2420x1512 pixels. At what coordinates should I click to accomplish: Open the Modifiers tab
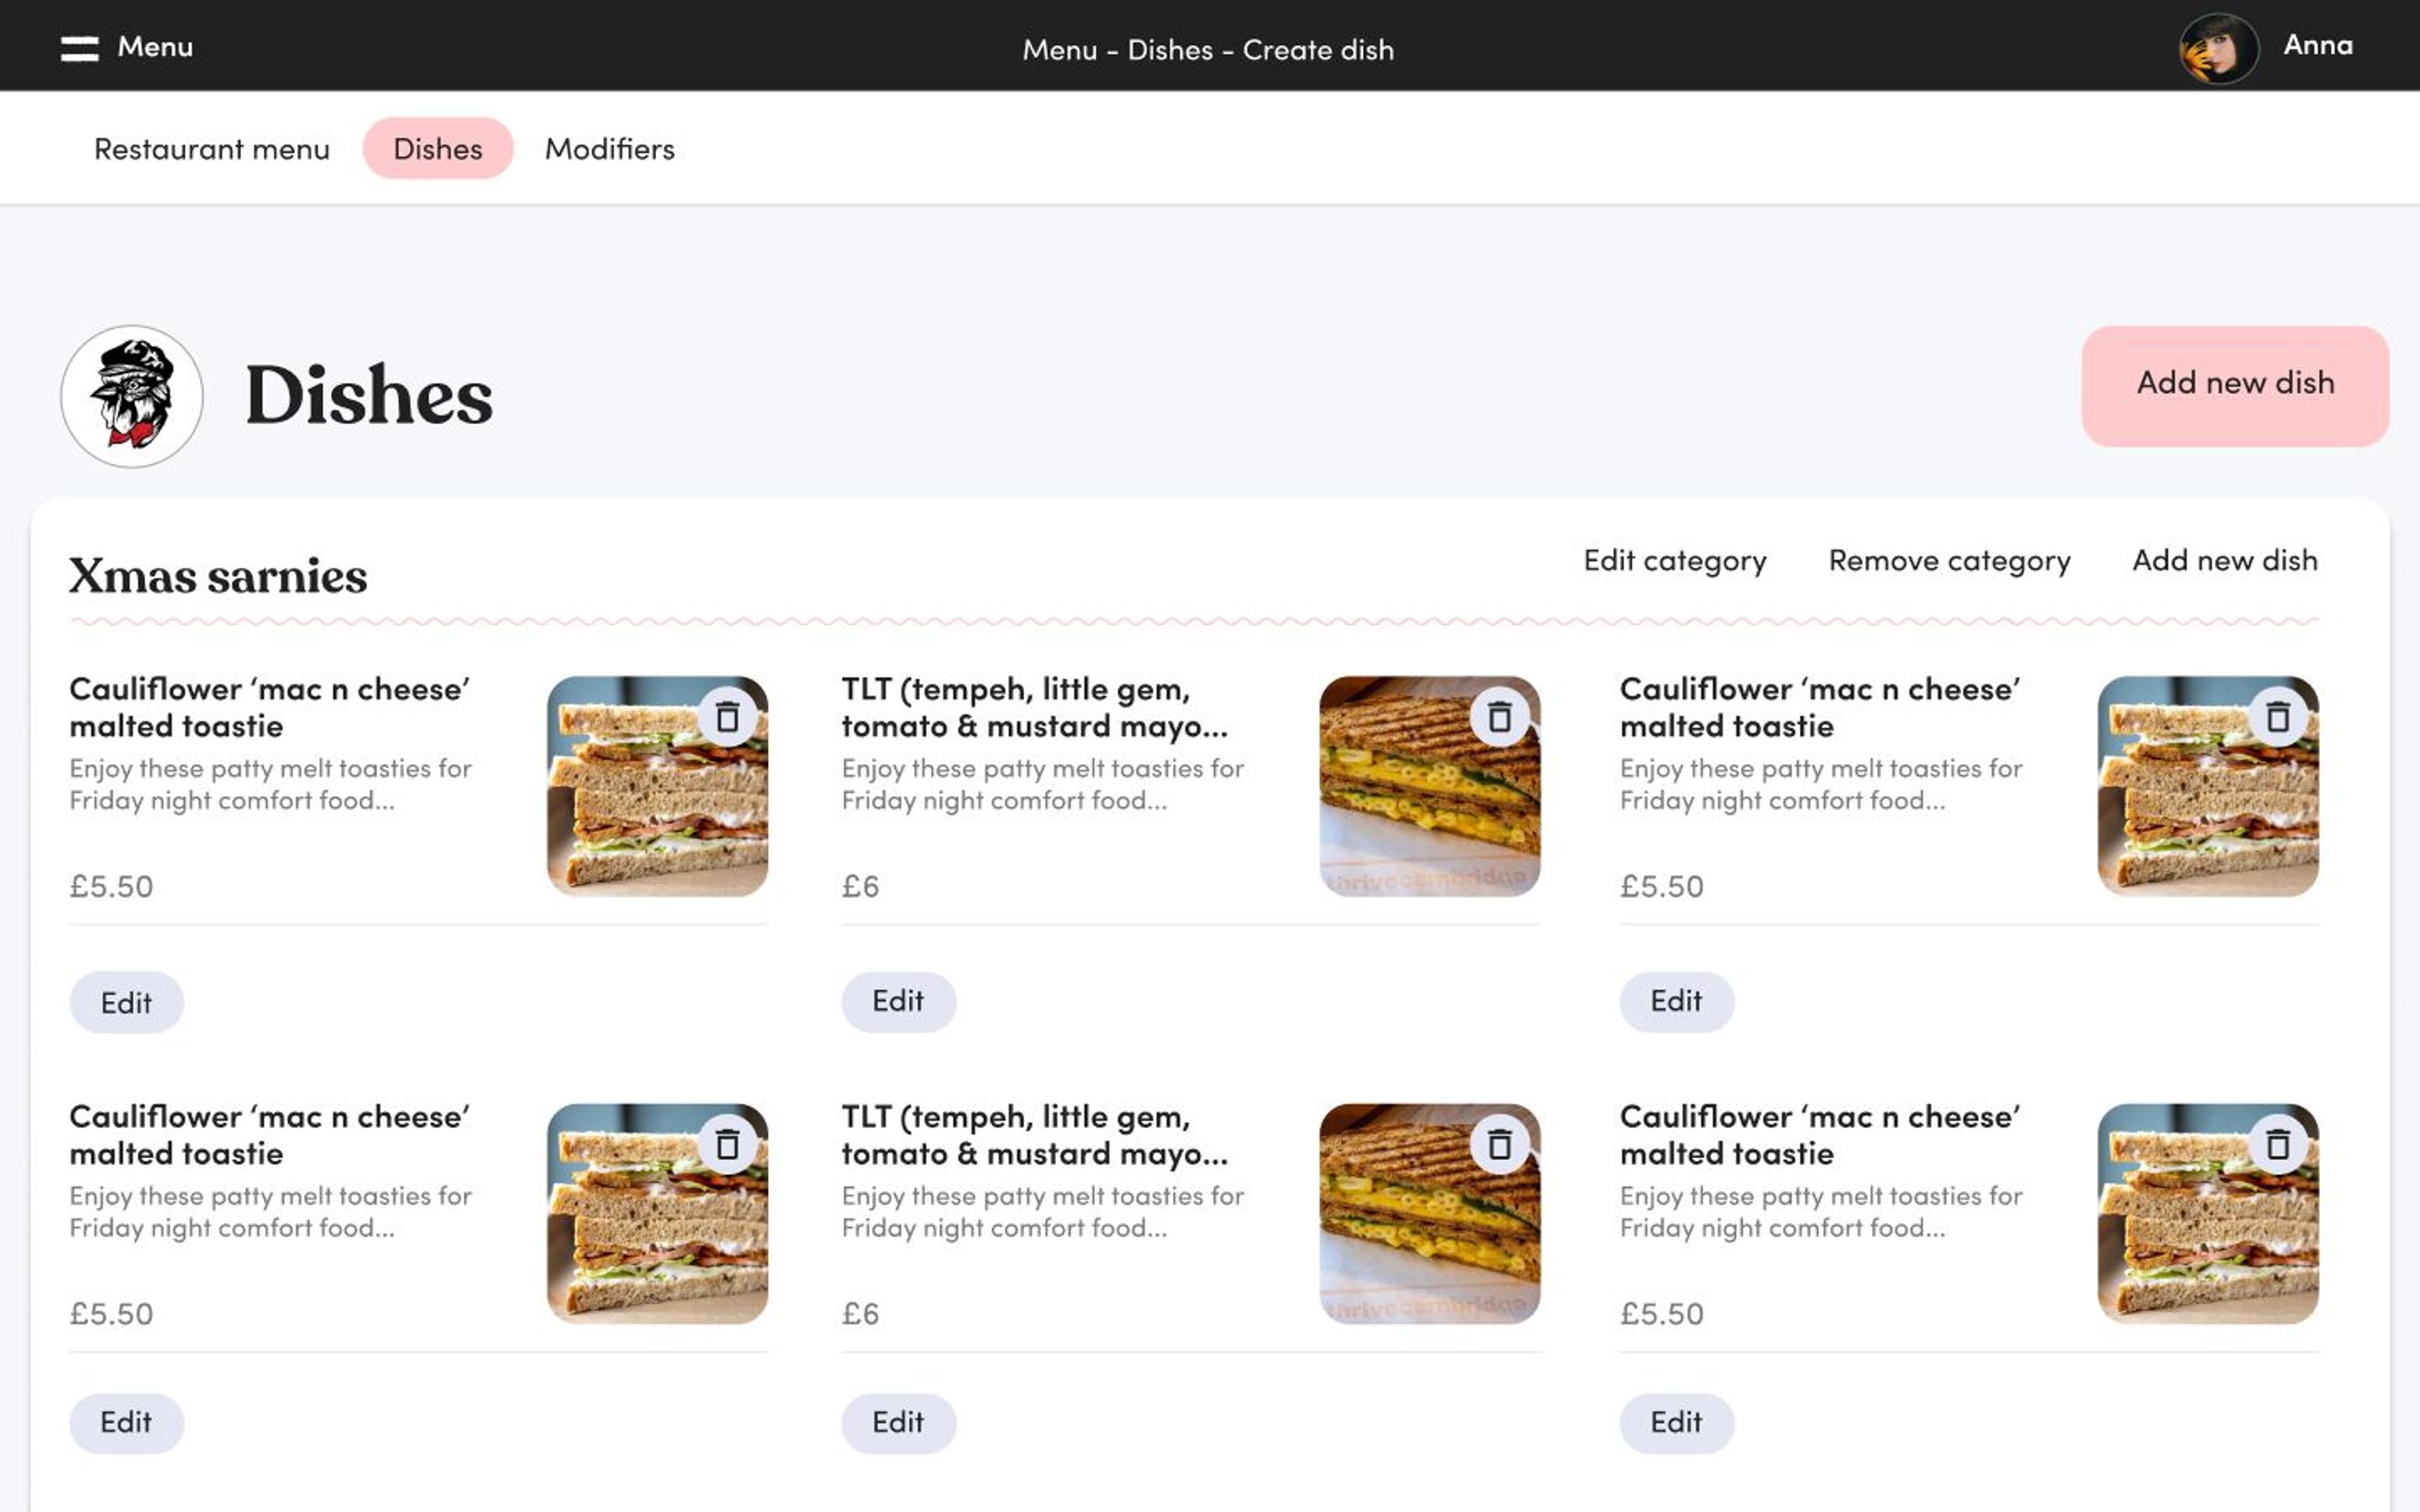pyautogui.click(x=609, y=149)
